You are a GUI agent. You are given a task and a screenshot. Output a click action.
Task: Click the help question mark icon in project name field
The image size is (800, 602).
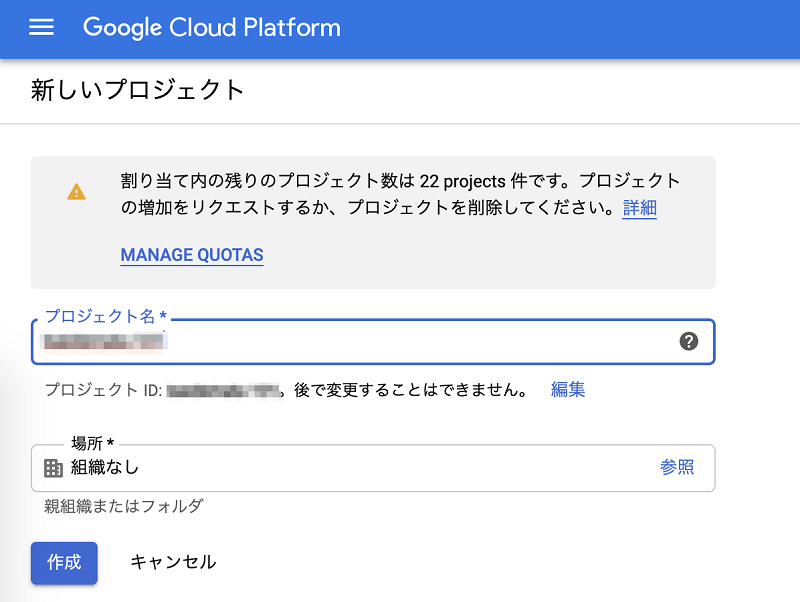tap(689, 341)
